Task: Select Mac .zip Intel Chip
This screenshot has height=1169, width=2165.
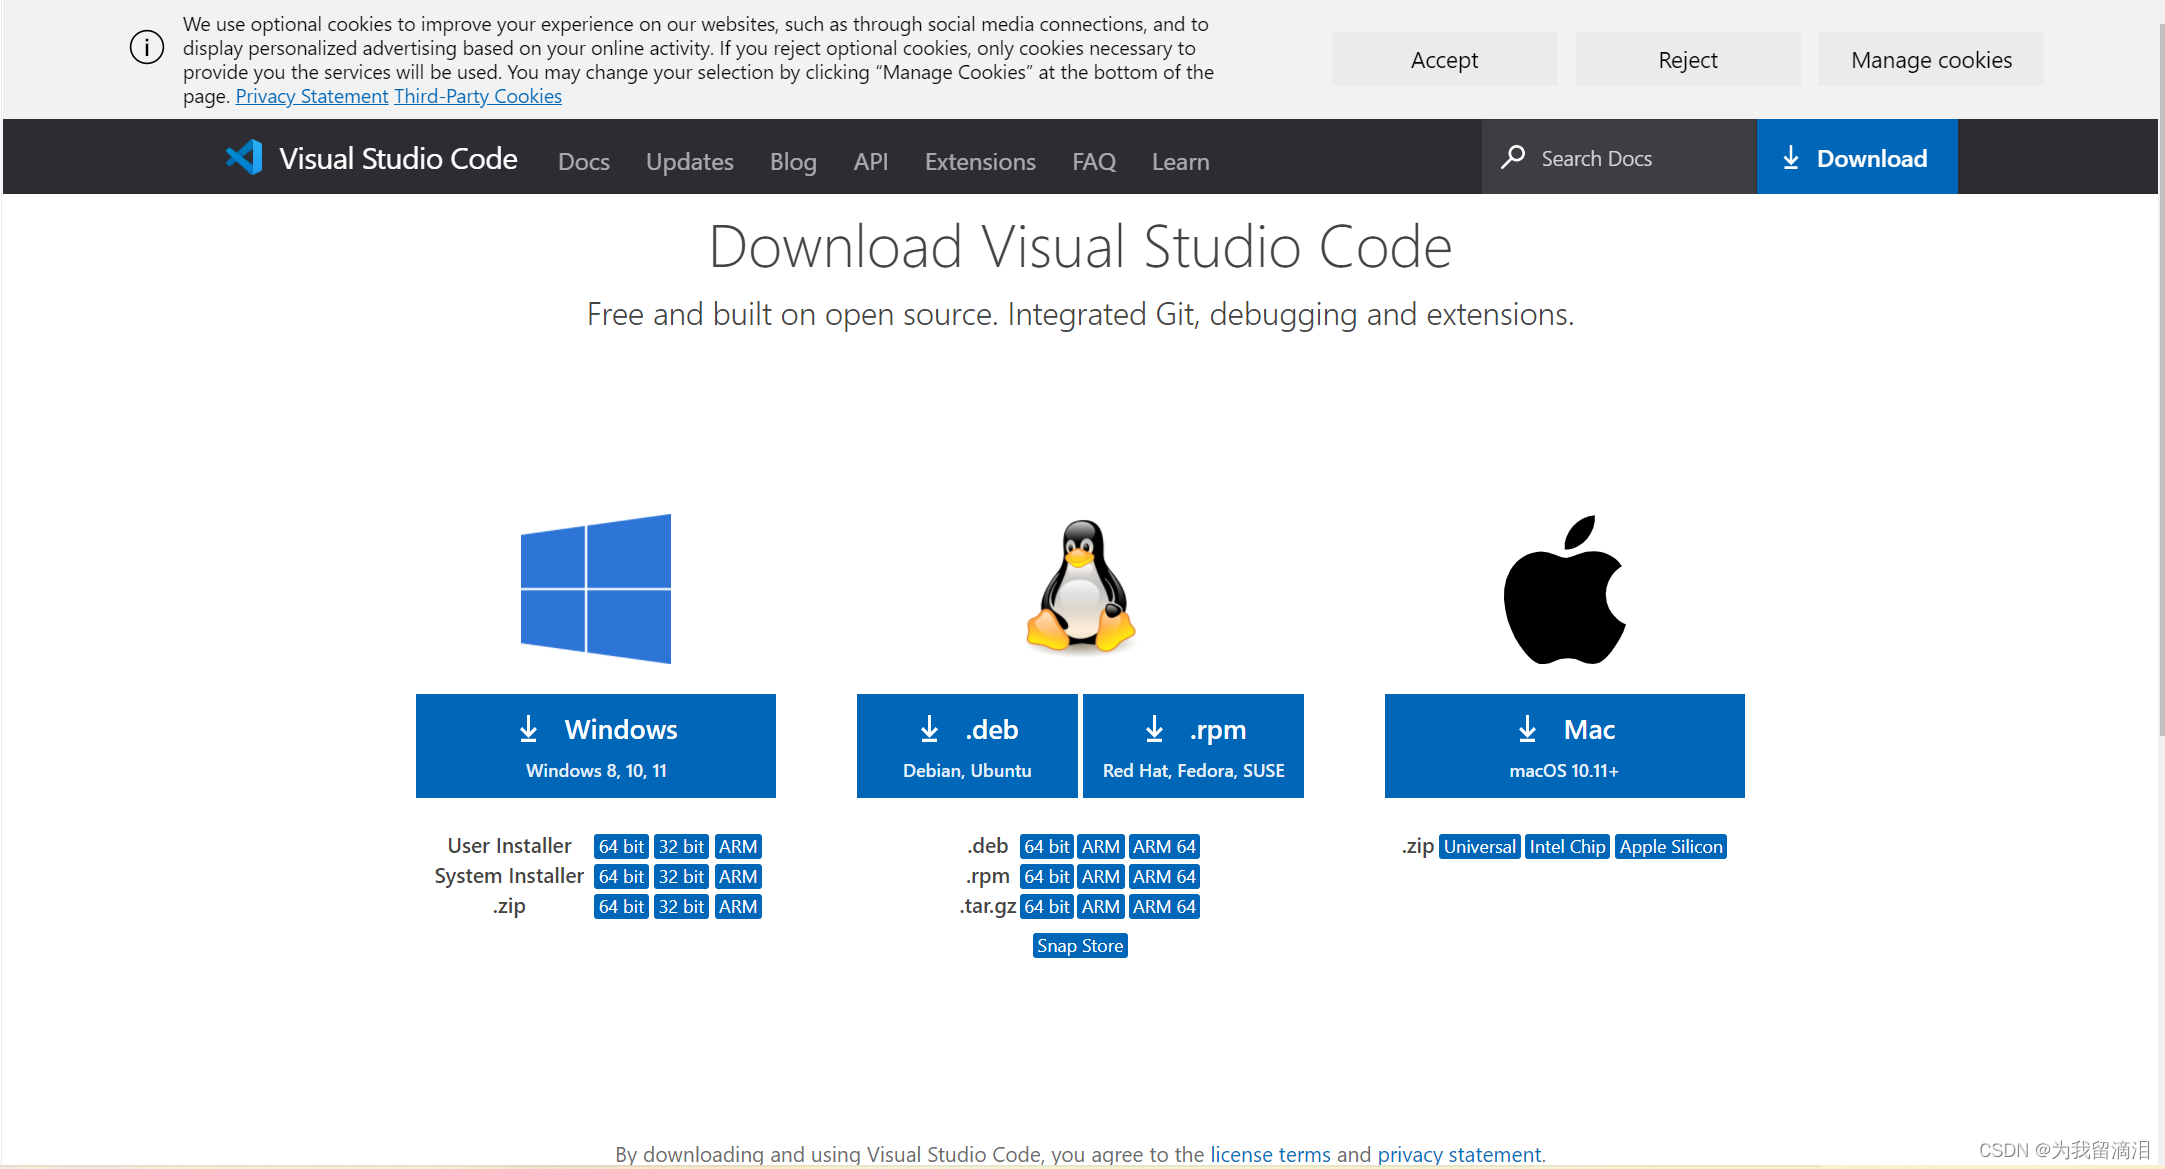Action: pyautogui.click(x=1567, y=846)
